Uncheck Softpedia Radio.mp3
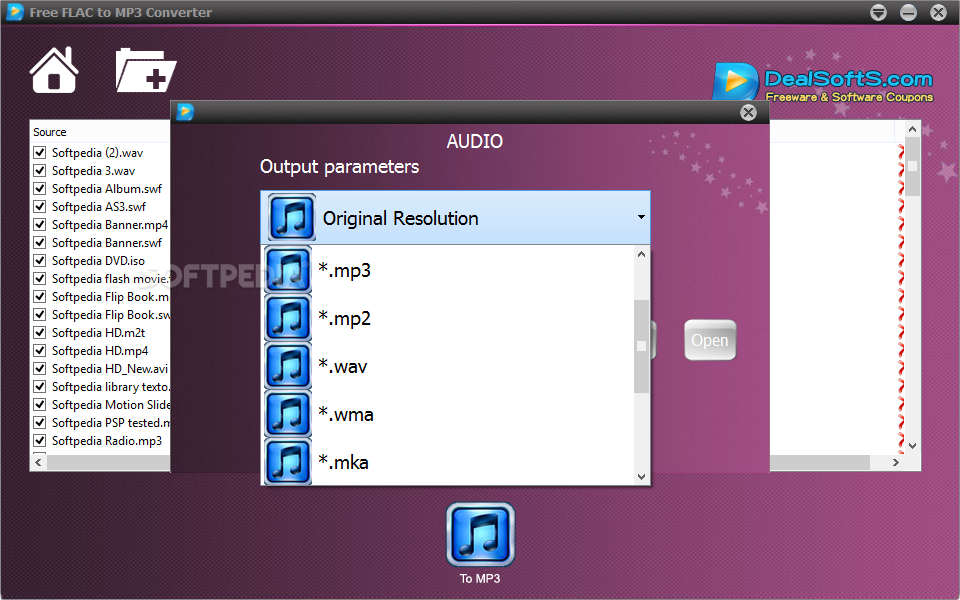 [40, 441]
